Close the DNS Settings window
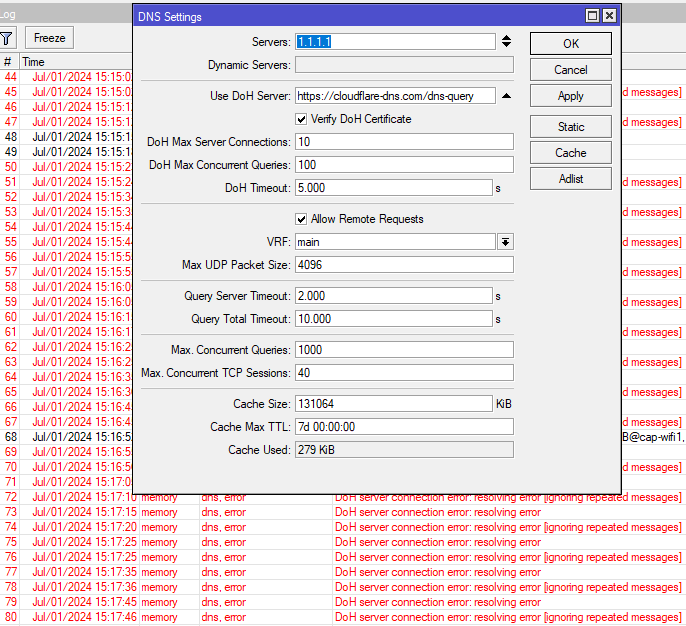 click(609, 16)
